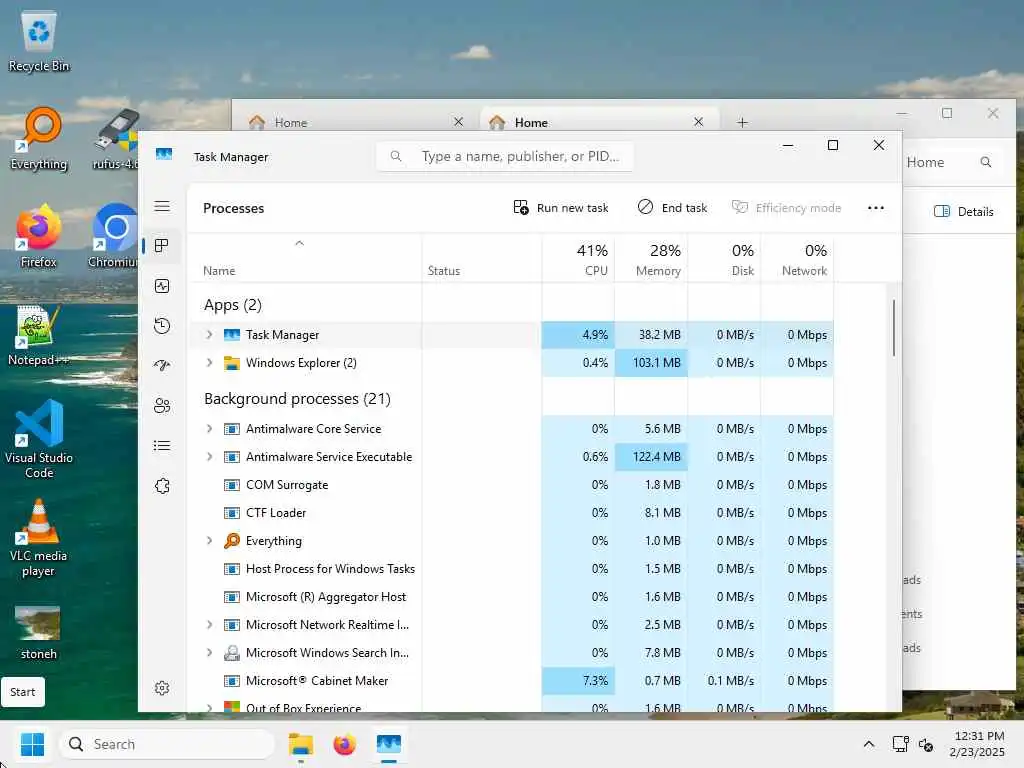Image resolution: width=1024 pixels, height=768 pixels.
Task: Click taskbar Search box
Action: (167, 744)
